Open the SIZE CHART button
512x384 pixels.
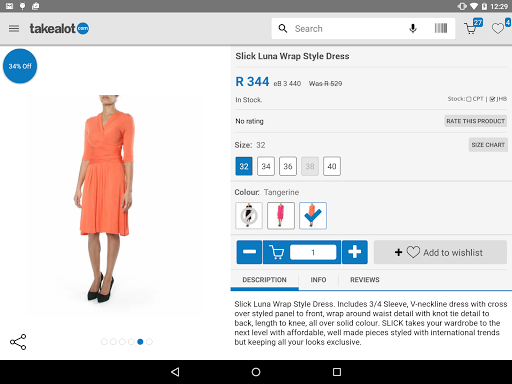tap(488, 145)
